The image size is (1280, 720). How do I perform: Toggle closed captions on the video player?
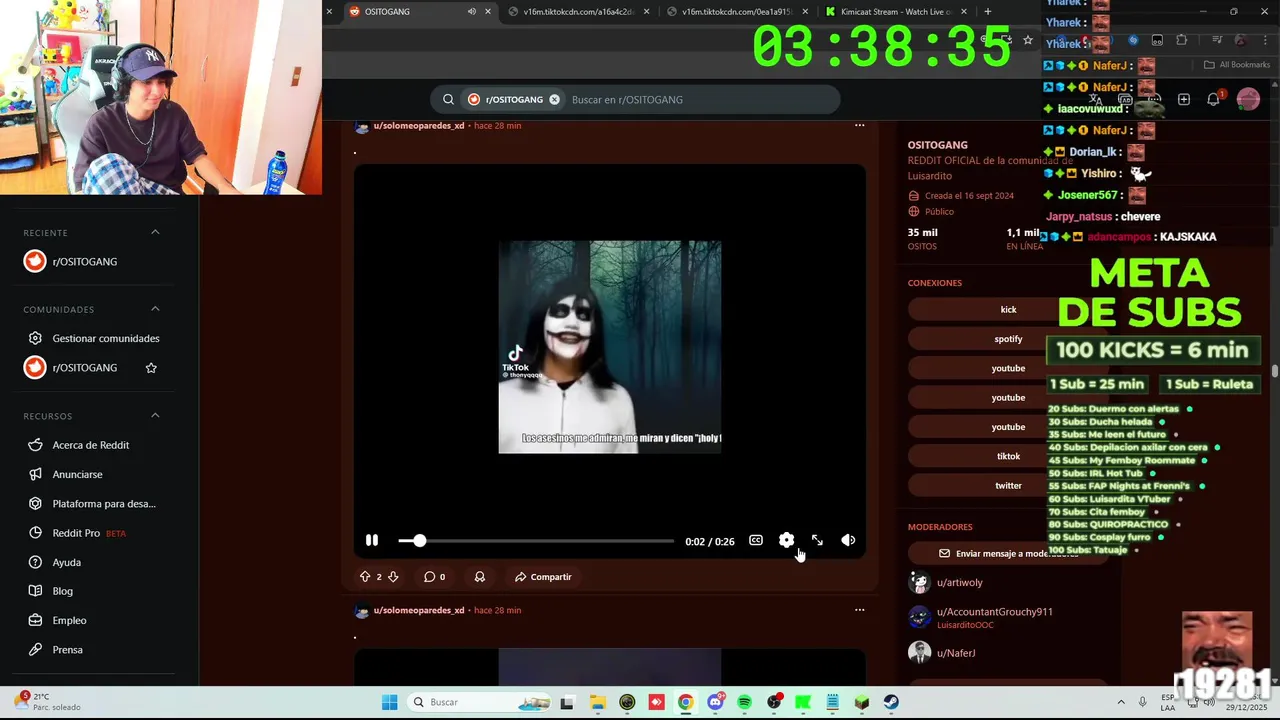click(756, 540)
